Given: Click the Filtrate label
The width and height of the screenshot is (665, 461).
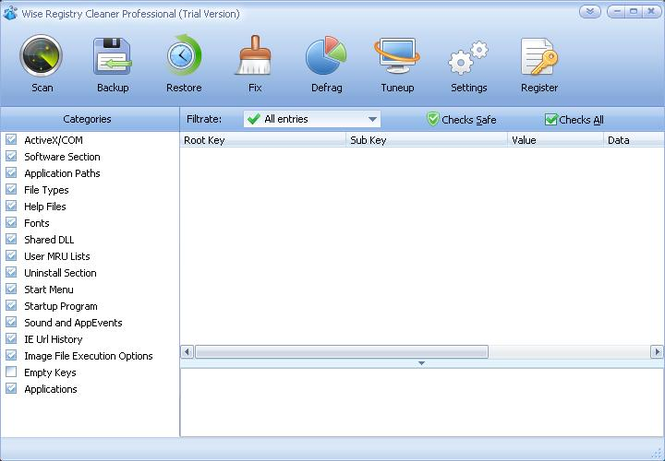Looking at the screenshot, I should point(204,119).
